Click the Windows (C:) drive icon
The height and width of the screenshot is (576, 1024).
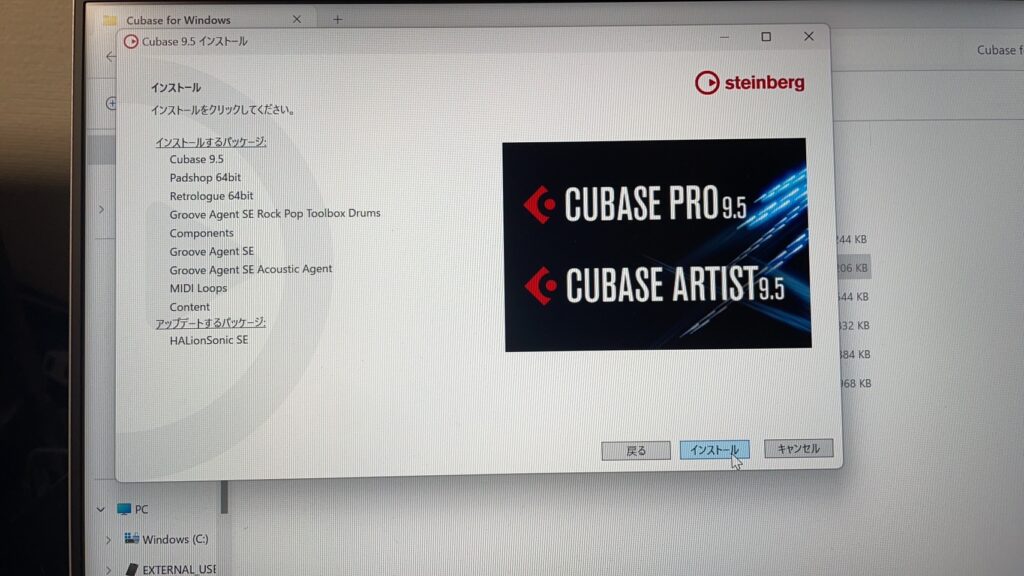pos(131,539)
